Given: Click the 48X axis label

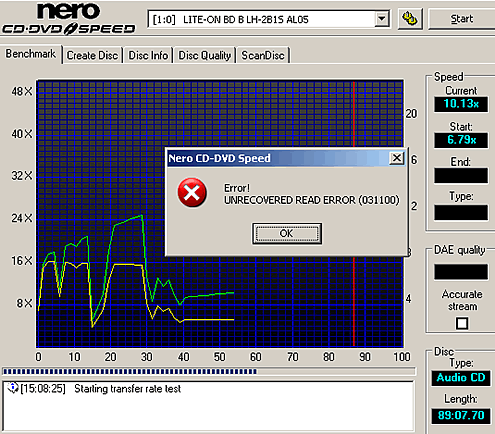Looking at the screenshot, I should point(22,91).
